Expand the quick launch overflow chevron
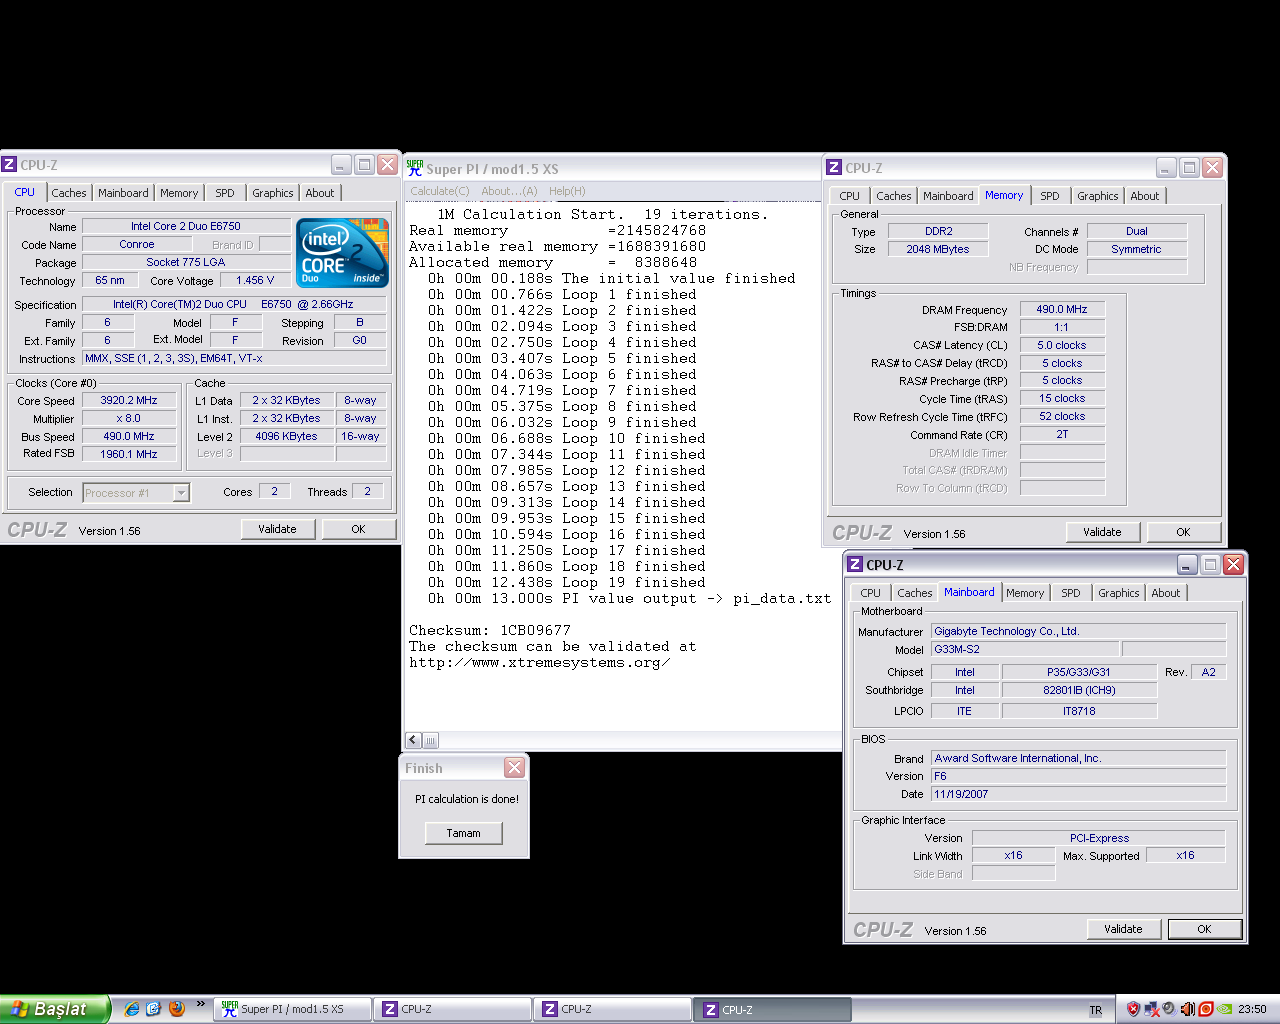 [200, 1004]
